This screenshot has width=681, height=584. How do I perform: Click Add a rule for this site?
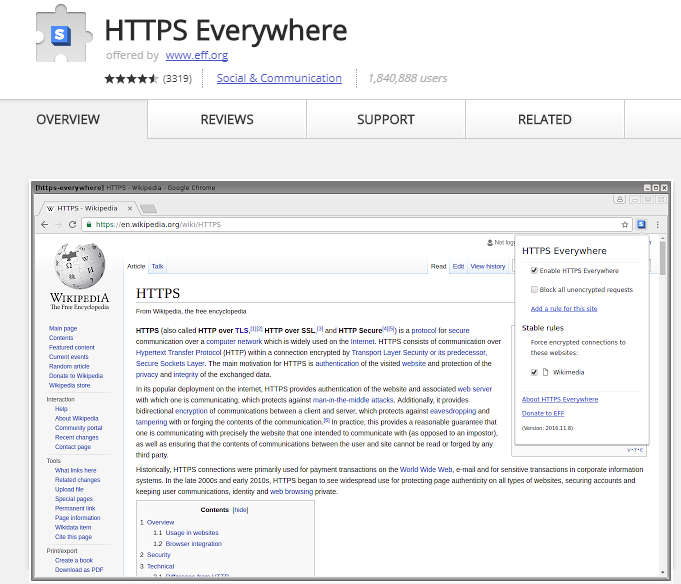coord(564,309)
